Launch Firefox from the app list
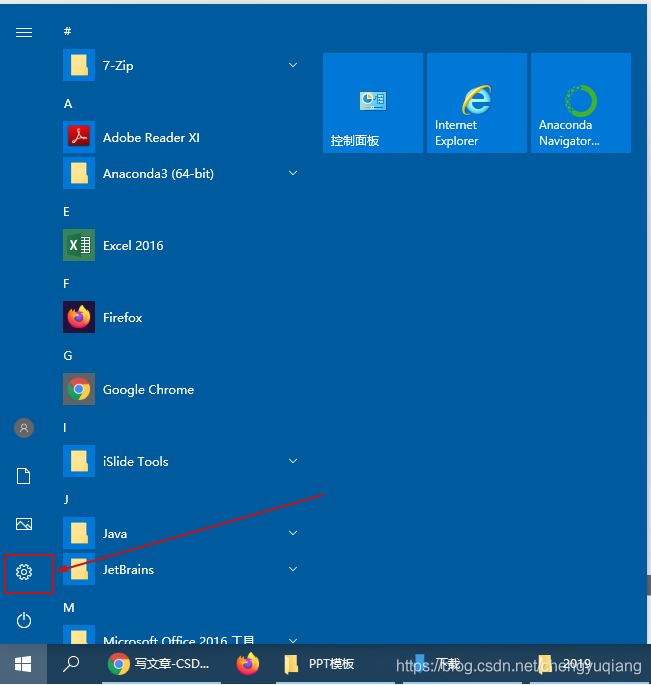Screen dimensions: 651x685 182,317
